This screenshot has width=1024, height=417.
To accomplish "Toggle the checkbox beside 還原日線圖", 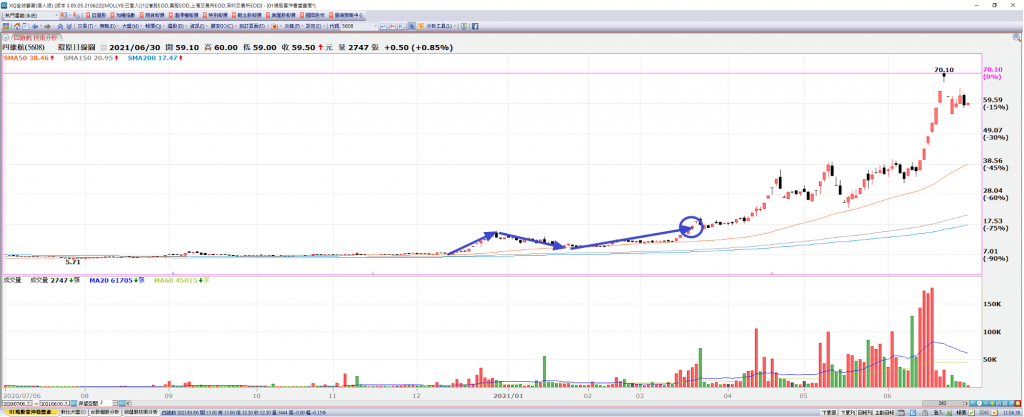I will pyautogui.click(x=103, y=48).
